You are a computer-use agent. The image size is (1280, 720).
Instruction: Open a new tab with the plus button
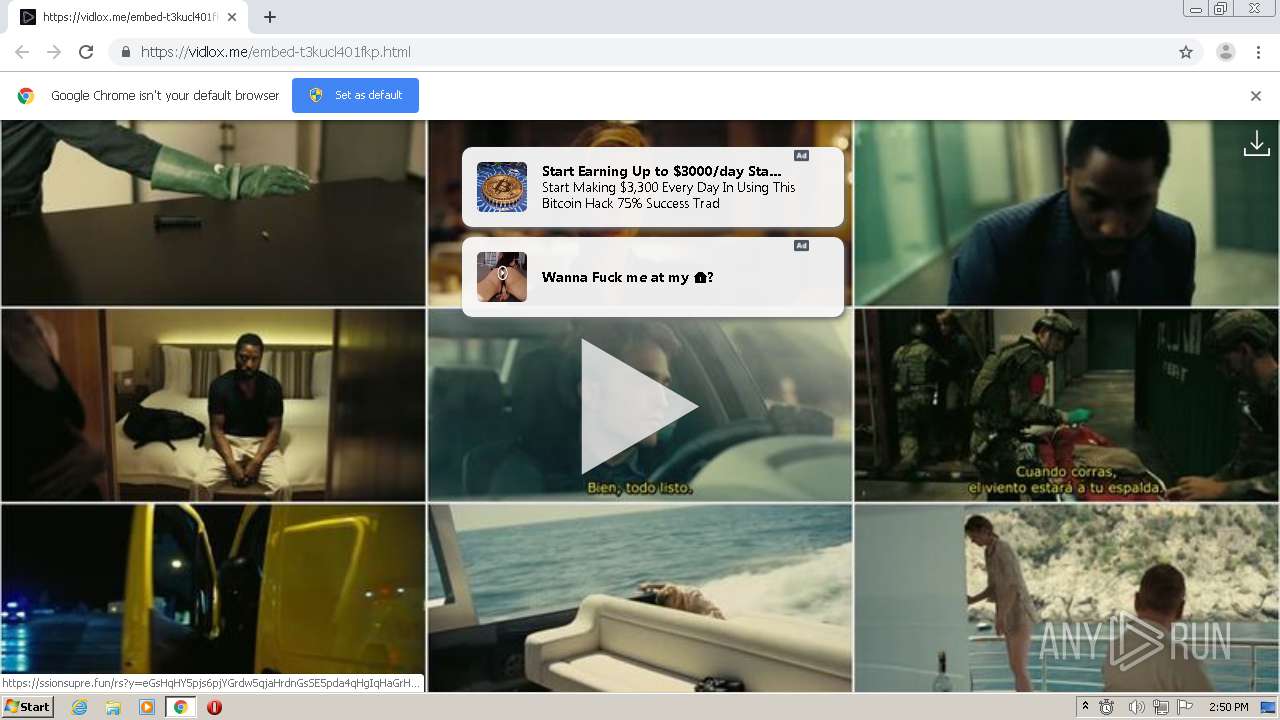(x=270, y=17)
